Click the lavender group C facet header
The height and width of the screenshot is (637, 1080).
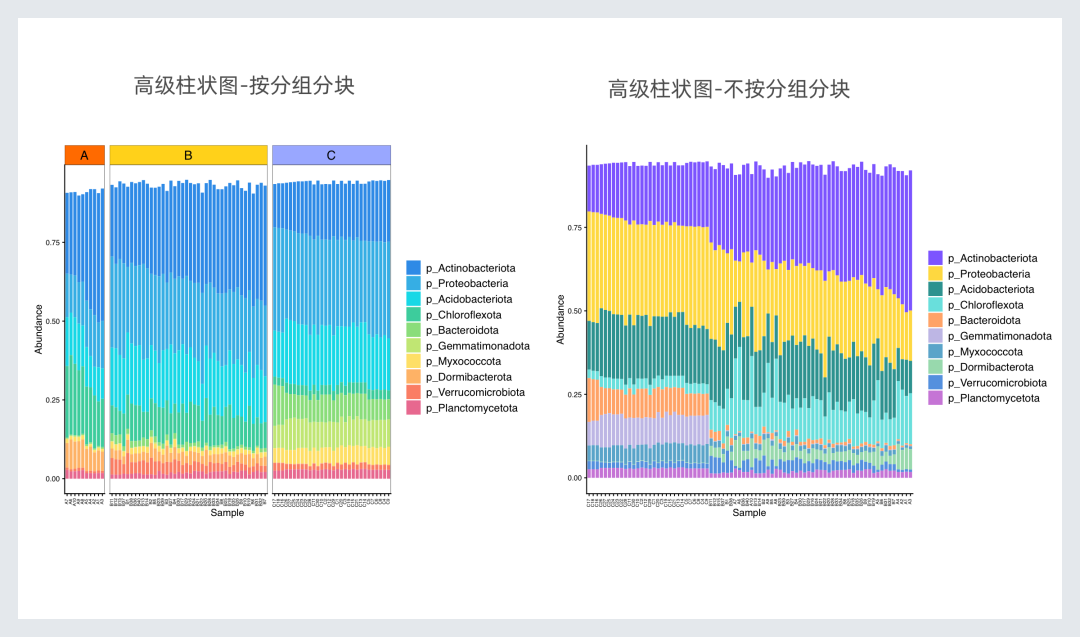coord(331,155)
